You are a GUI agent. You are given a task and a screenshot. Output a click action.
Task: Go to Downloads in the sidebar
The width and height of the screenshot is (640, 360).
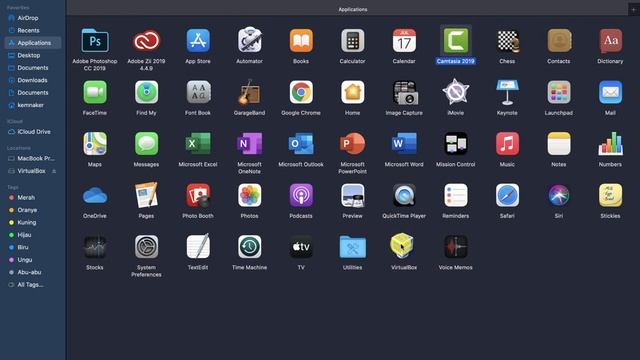(x=33, y=80)
